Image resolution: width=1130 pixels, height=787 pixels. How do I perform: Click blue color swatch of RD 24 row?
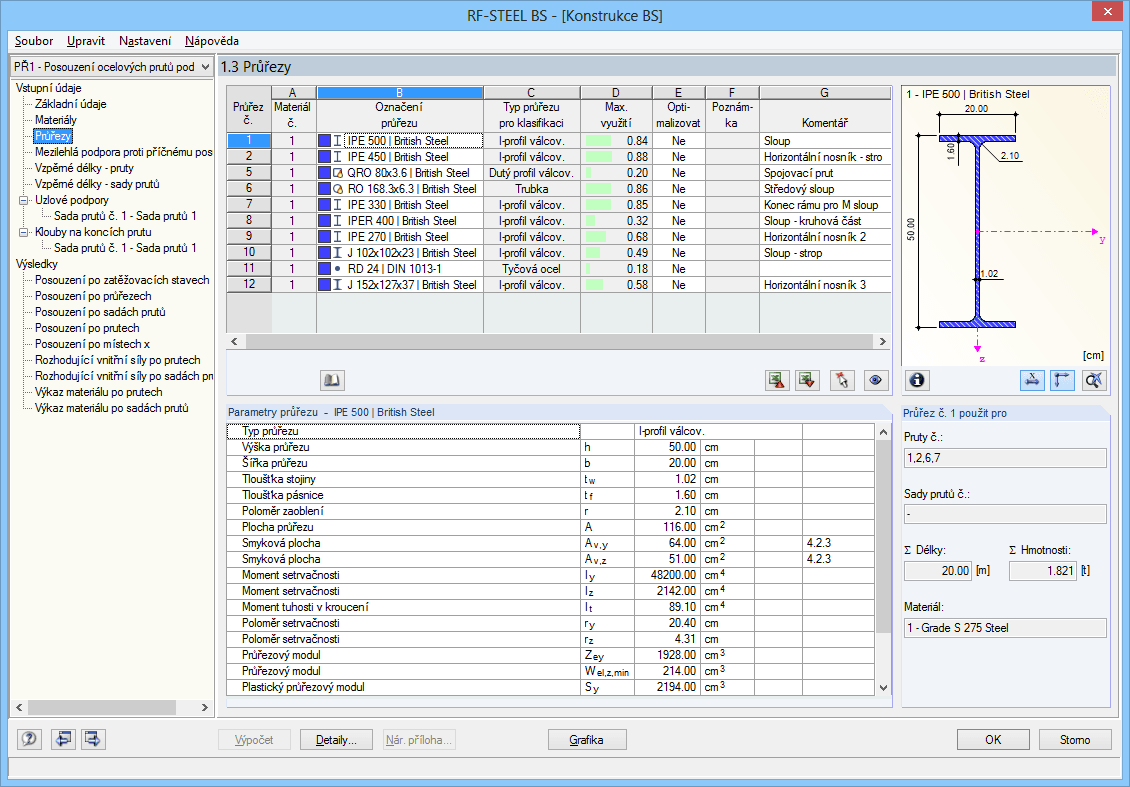pos(324,269)
